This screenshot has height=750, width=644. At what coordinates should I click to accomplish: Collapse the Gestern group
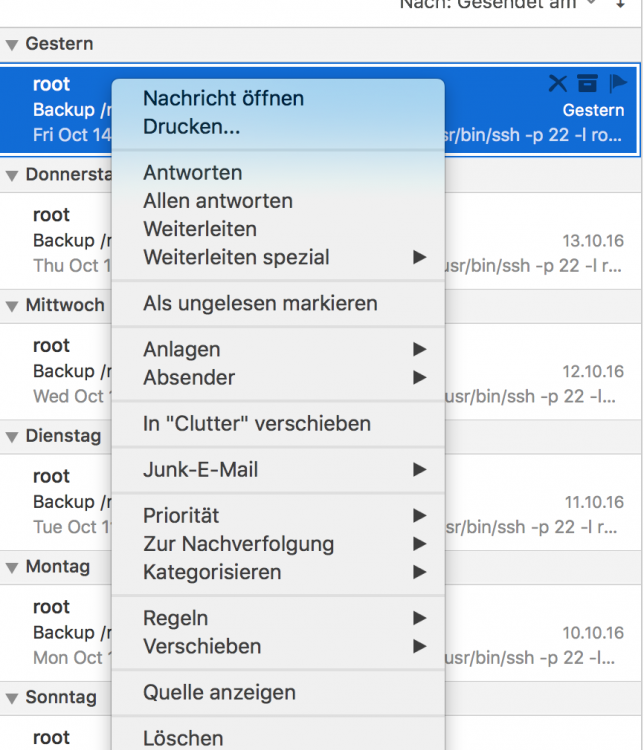pos(12,45)
